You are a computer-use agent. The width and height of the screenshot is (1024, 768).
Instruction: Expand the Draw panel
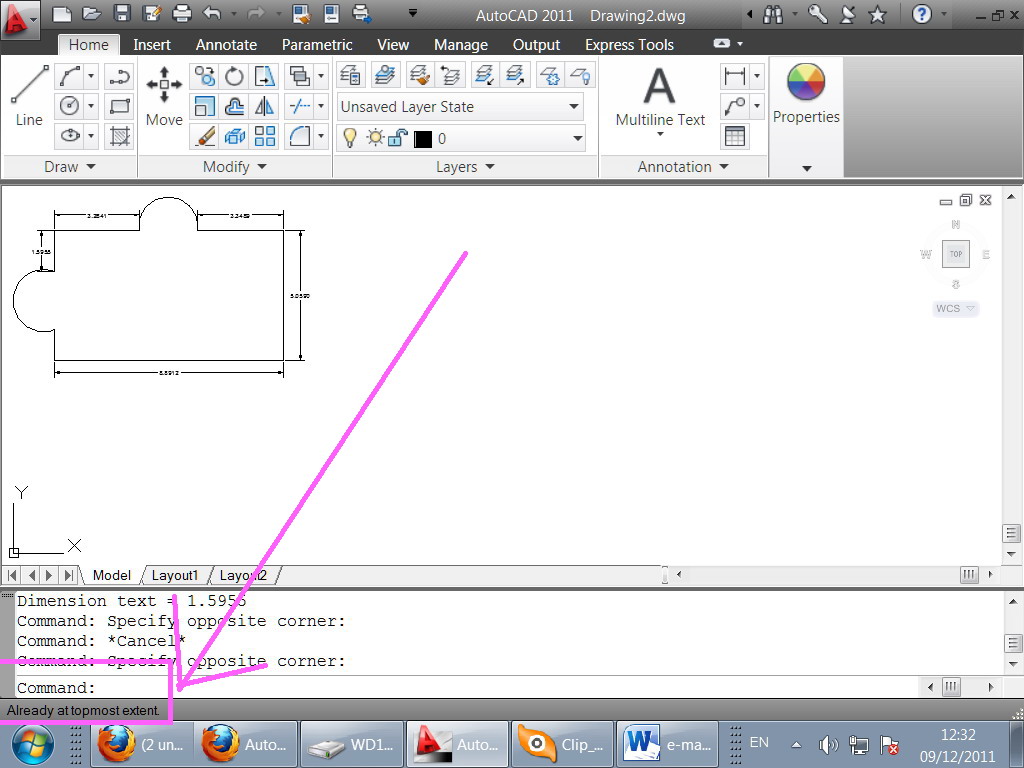(x=70, y=167)
